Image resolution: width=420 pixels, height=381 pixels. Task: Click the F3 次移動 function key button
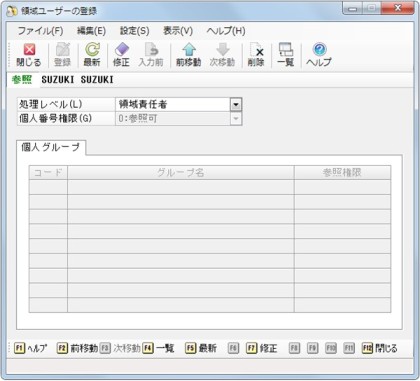point(120,348)
